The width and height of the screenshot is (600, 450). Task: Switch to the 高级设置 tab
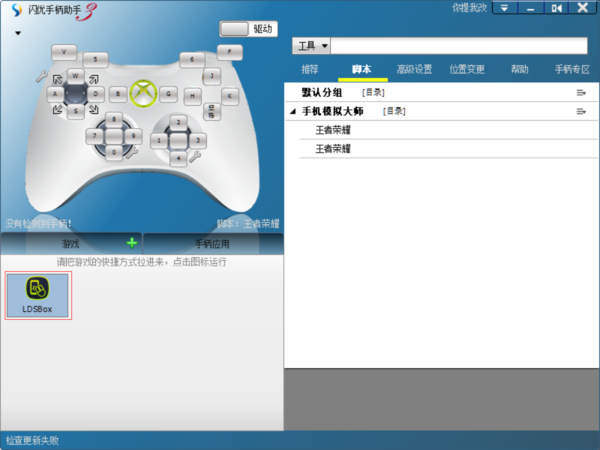tap(413, 70)
